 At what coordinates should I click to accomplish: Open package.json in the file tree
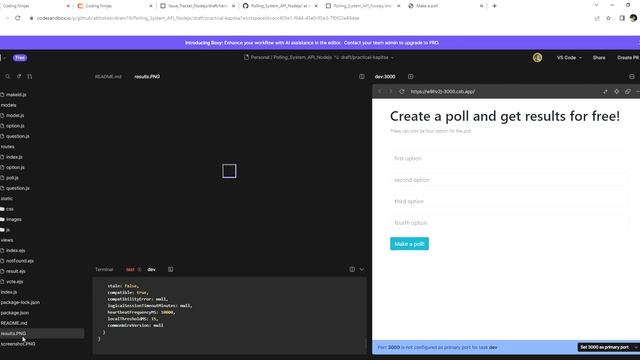[15, 313]
